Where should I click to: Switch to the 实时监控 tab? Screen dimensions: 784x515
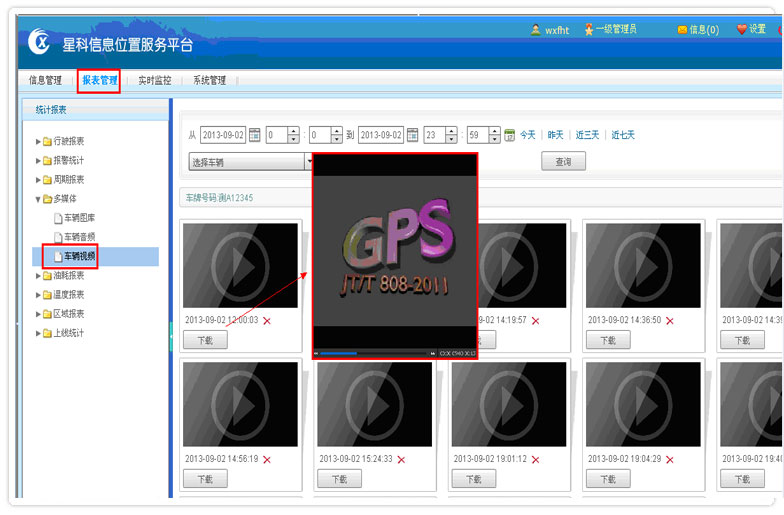tap(154, 80)
